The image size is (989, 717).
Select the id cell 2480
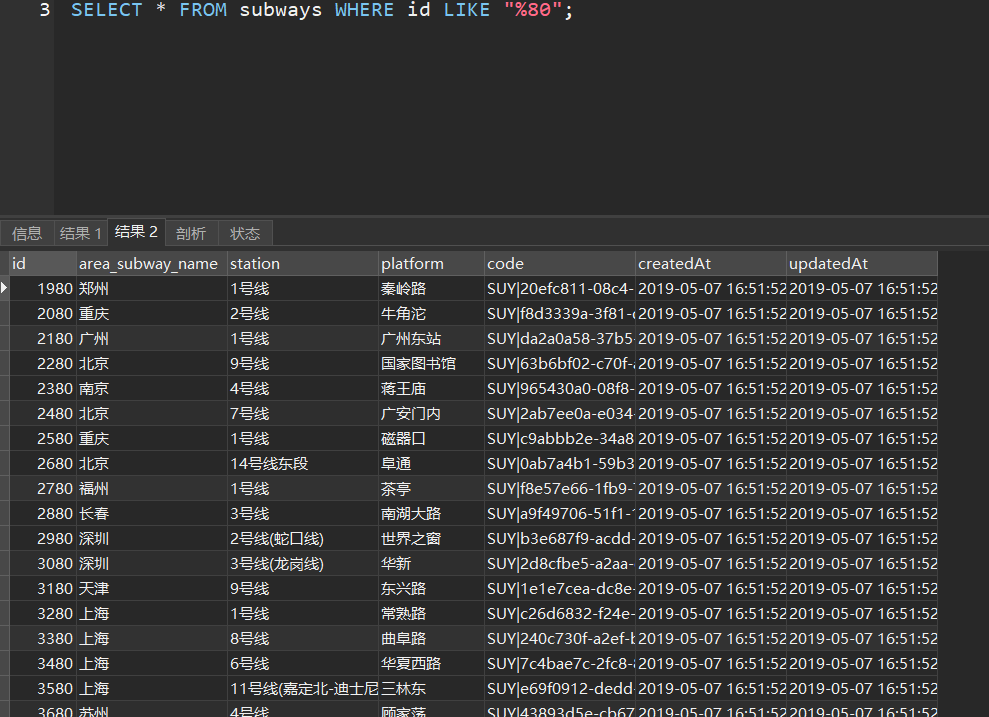click(x=43, y=414)
